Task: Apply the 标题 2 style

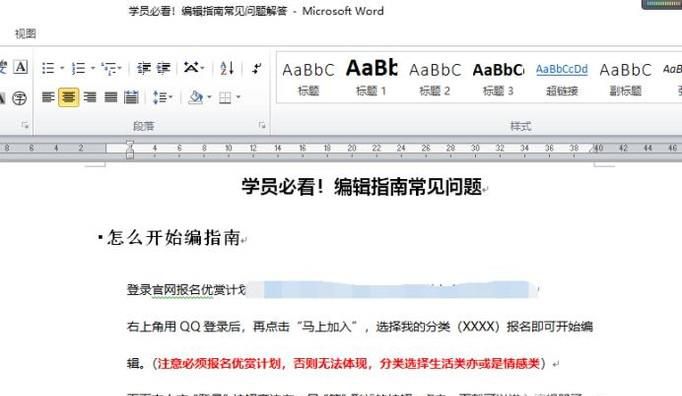Action: click(435, 79)
